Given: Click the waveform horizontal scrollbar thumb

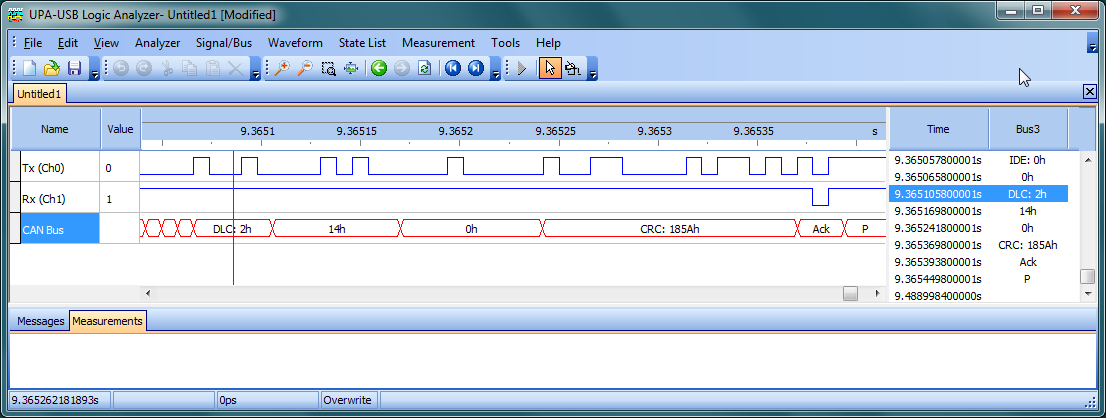Looking at the screenshot, I should tap(851, 293).
